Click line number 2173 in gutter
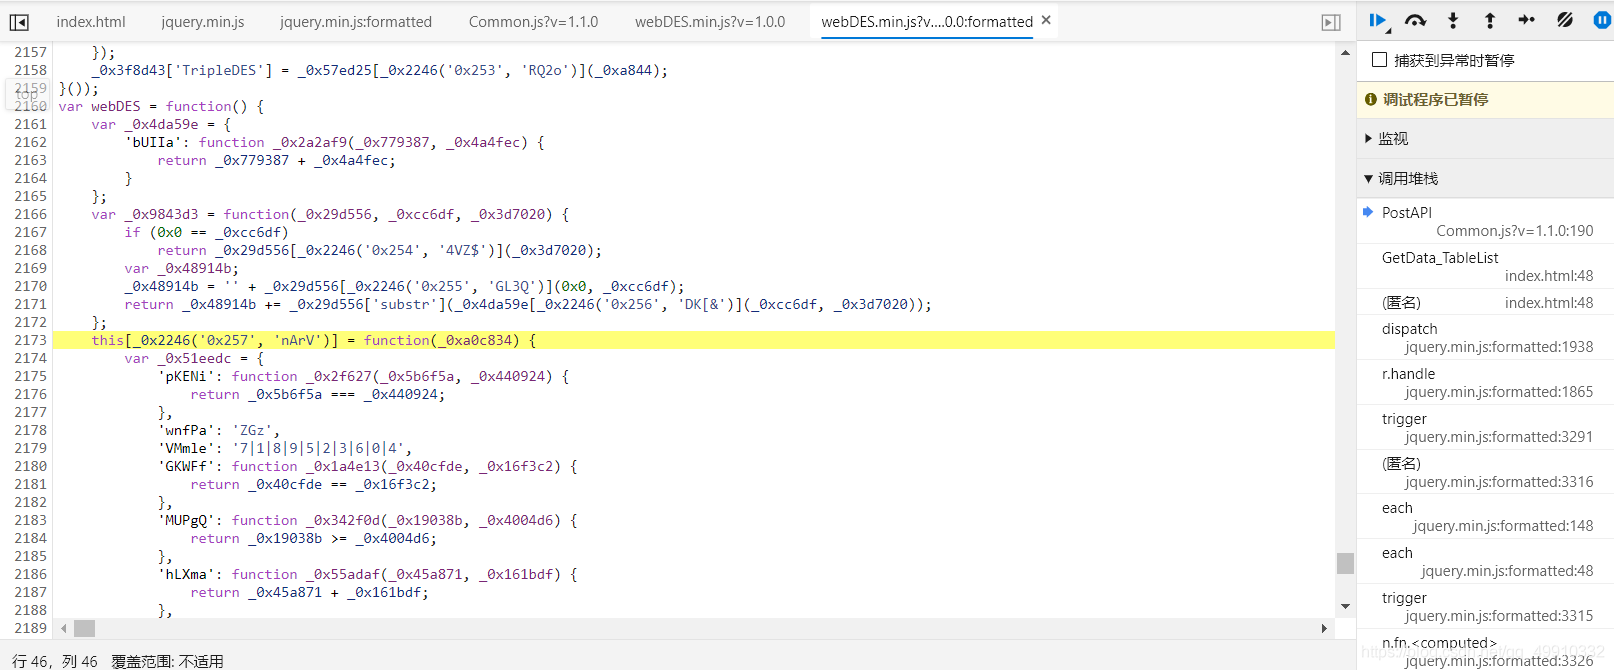Viewport: 1614px width, 670px height. 30,340
